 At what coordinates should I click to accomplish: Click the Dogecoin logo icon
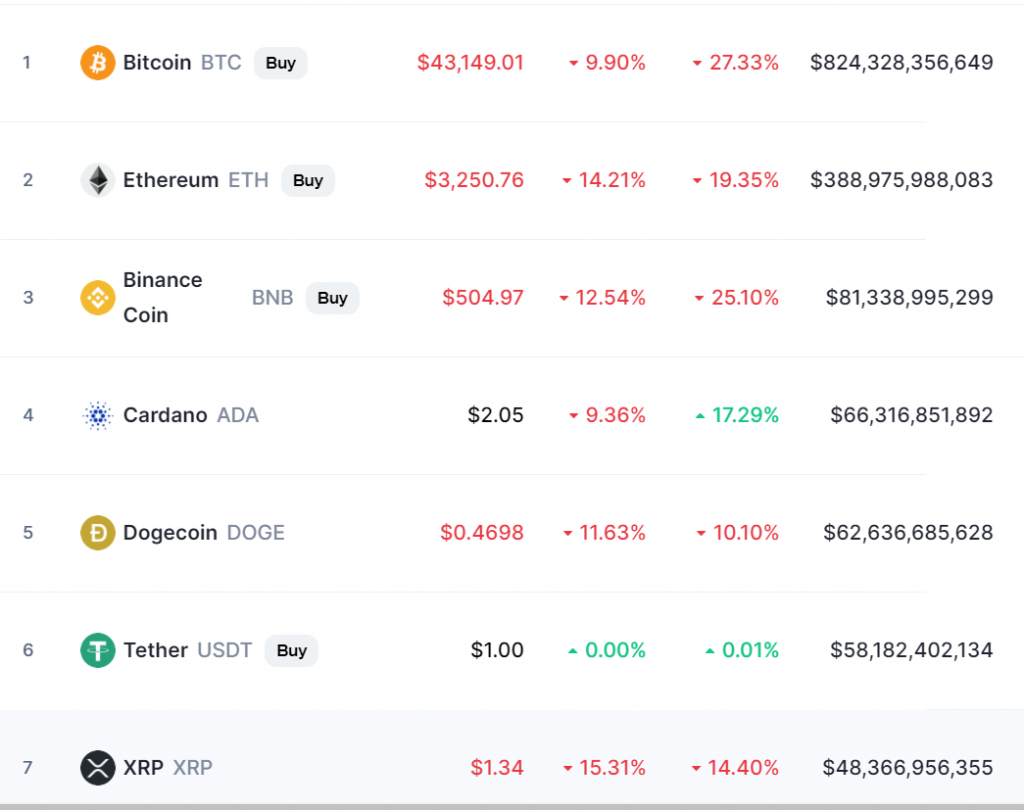[98, 533]
